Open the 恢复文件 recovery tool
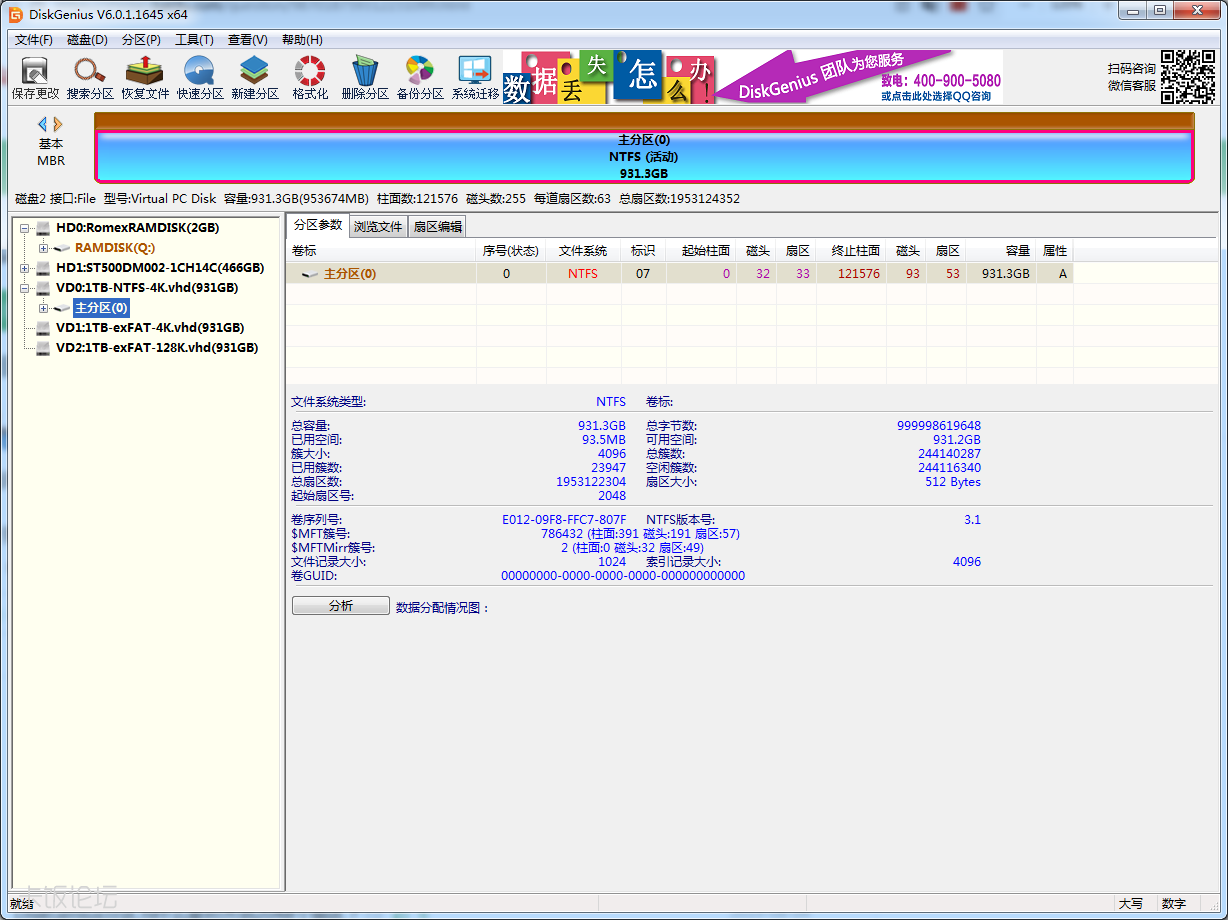Screen dimensions: 1228x920 coord(144,77)
